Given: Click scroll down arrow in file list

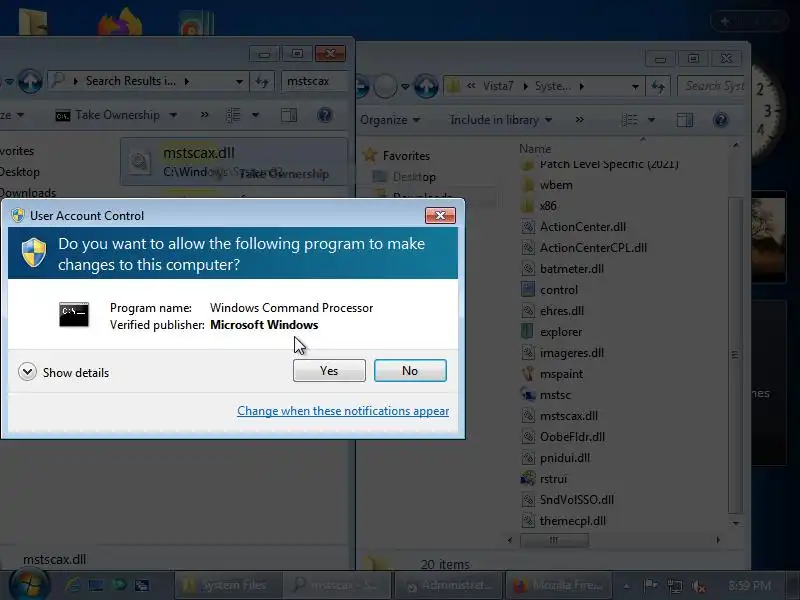Looking at the screenshot, I should click(735, 523).
